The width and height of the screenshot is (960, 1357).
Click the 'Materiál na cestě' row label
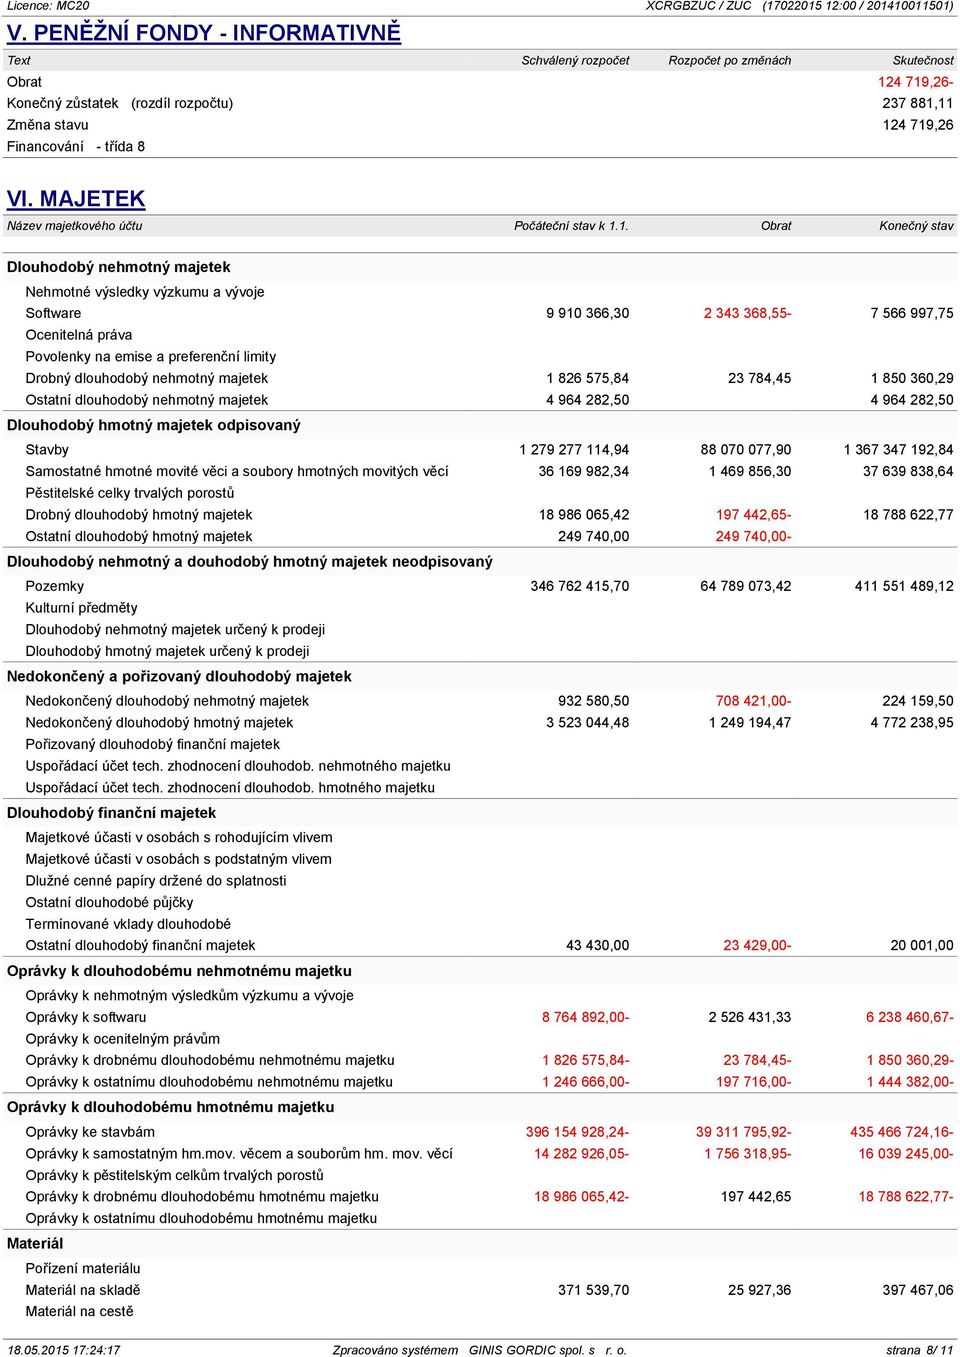[79, 1312]
